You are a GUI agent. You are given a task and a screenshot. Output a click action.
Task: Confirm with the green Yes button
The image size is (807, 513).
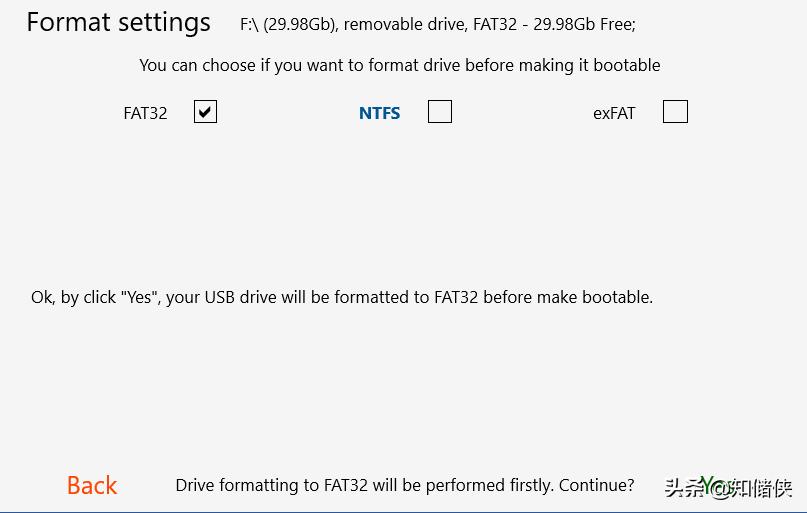point(714,485)
